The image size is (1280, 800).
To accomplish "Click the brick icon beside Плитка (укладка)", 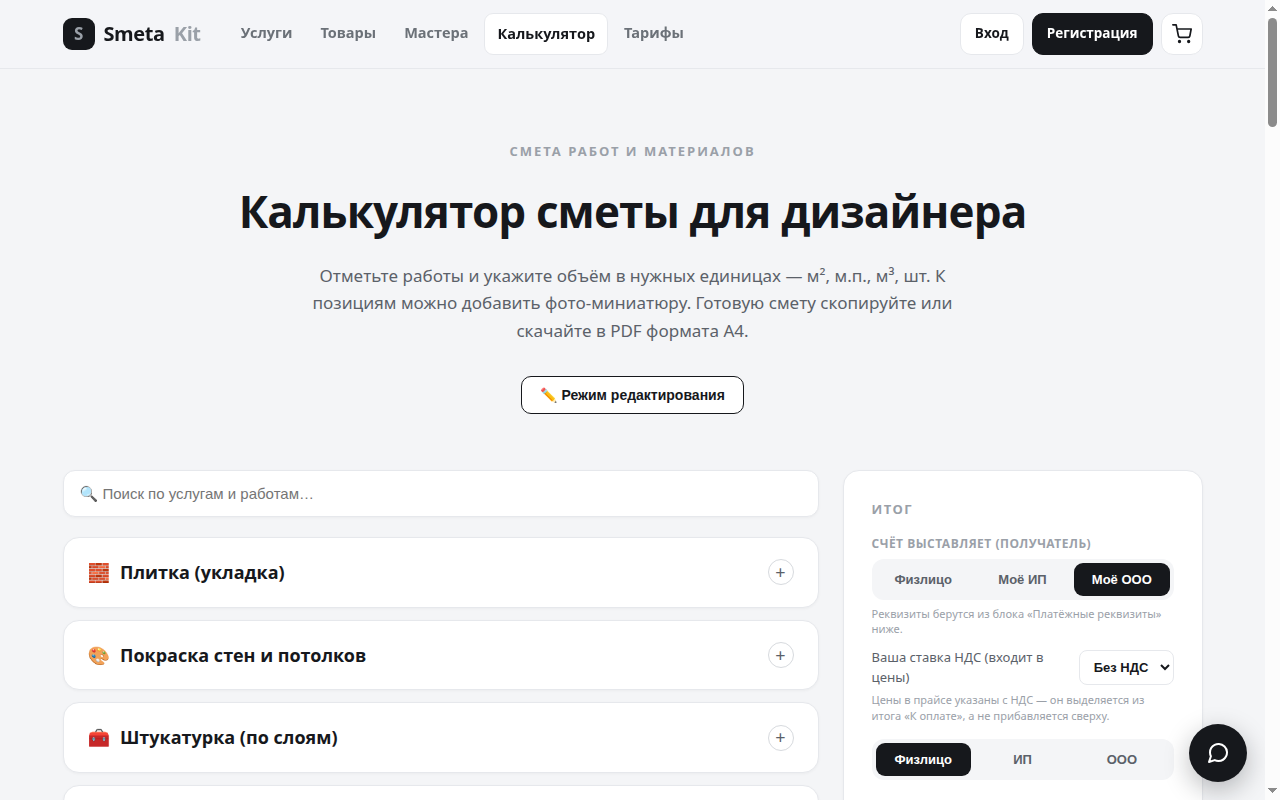I will tap(99, 573).
